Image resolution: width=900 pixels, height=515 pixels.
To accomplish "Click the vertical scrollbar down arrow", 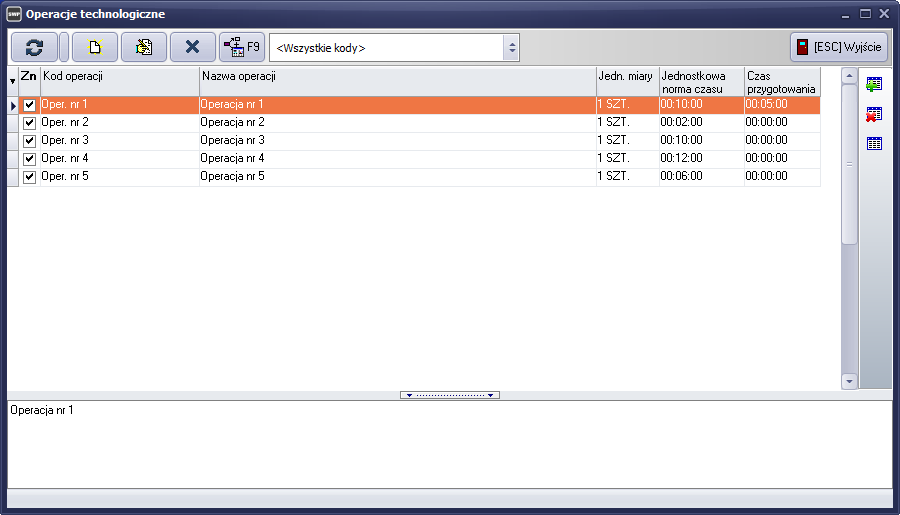I will click(x=849, y=381).
